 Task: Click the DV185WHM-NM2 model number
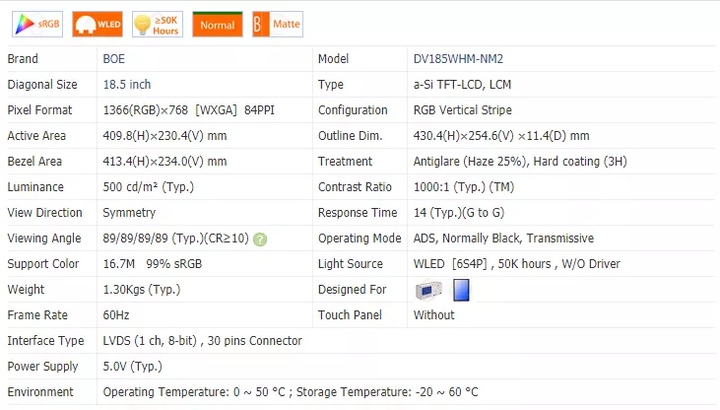(x=457, y=59)
